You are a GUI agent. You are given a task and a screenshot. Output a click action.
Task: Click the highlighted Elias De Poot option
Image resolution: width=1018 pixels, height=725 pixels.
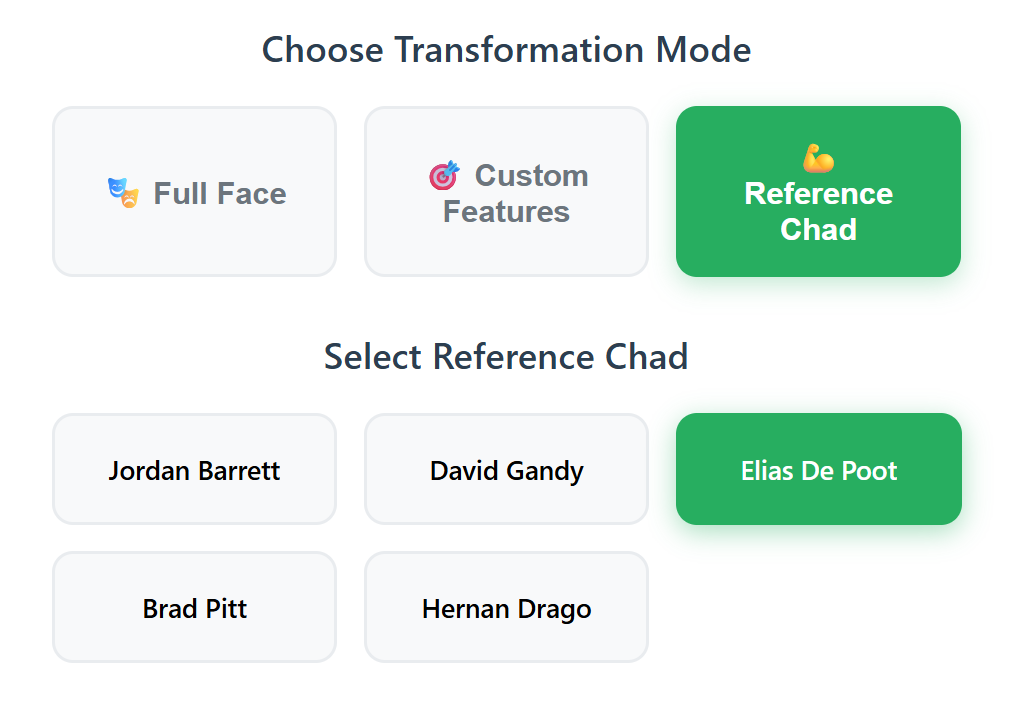click(x=819, y=469)
